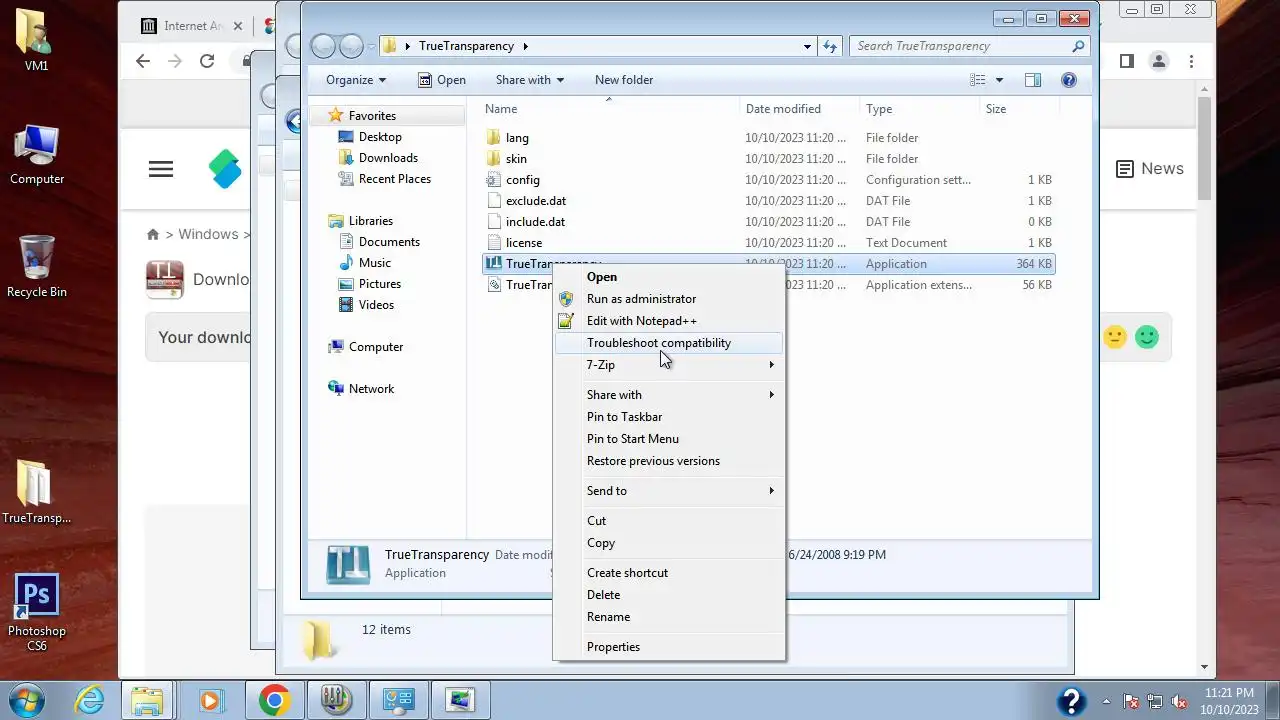Expand the Send to submenu
The image size is (1280, 720).
coord(669,491)
